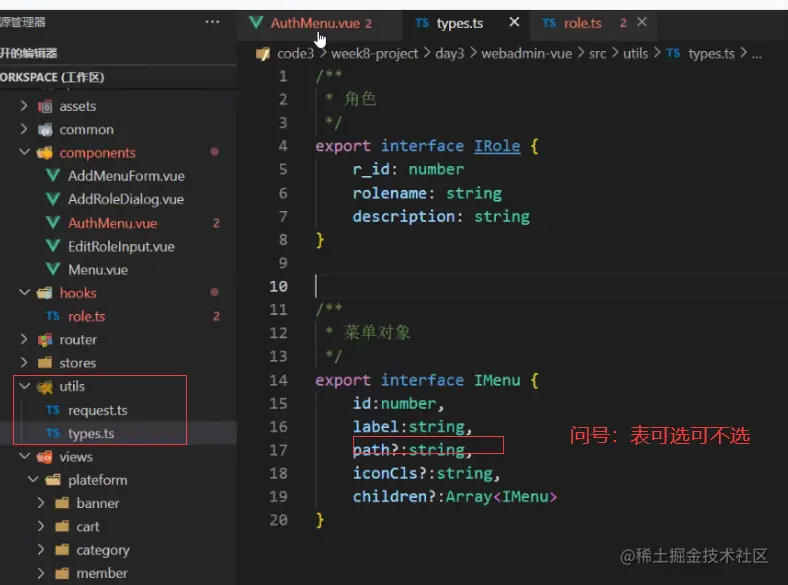Viewport: 788px width, 585px height.
Task: Close the role.ts tab
Action: 642,22
